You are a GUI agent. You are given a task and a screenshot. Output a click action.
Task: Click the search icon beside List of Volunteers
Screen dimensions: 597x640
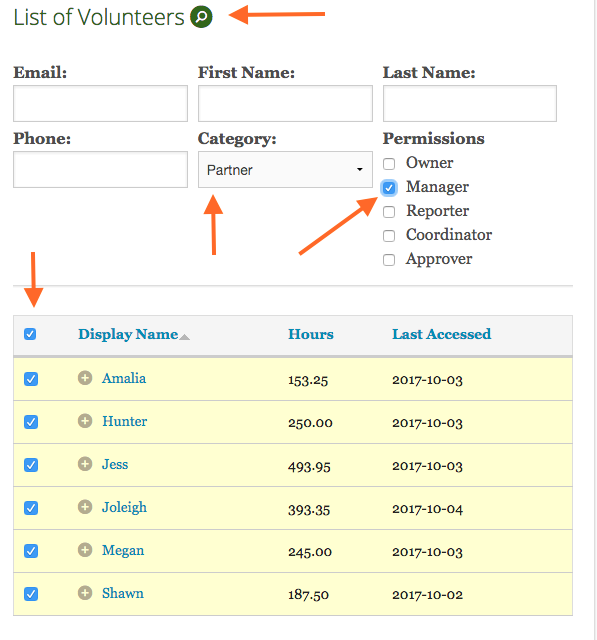(x=202, y=17)
